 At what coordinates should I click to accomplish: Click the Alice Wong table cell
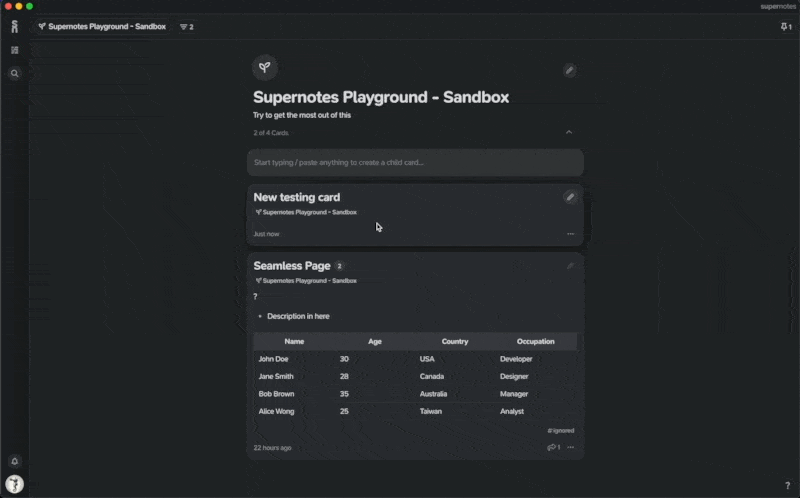click(277, 411)
